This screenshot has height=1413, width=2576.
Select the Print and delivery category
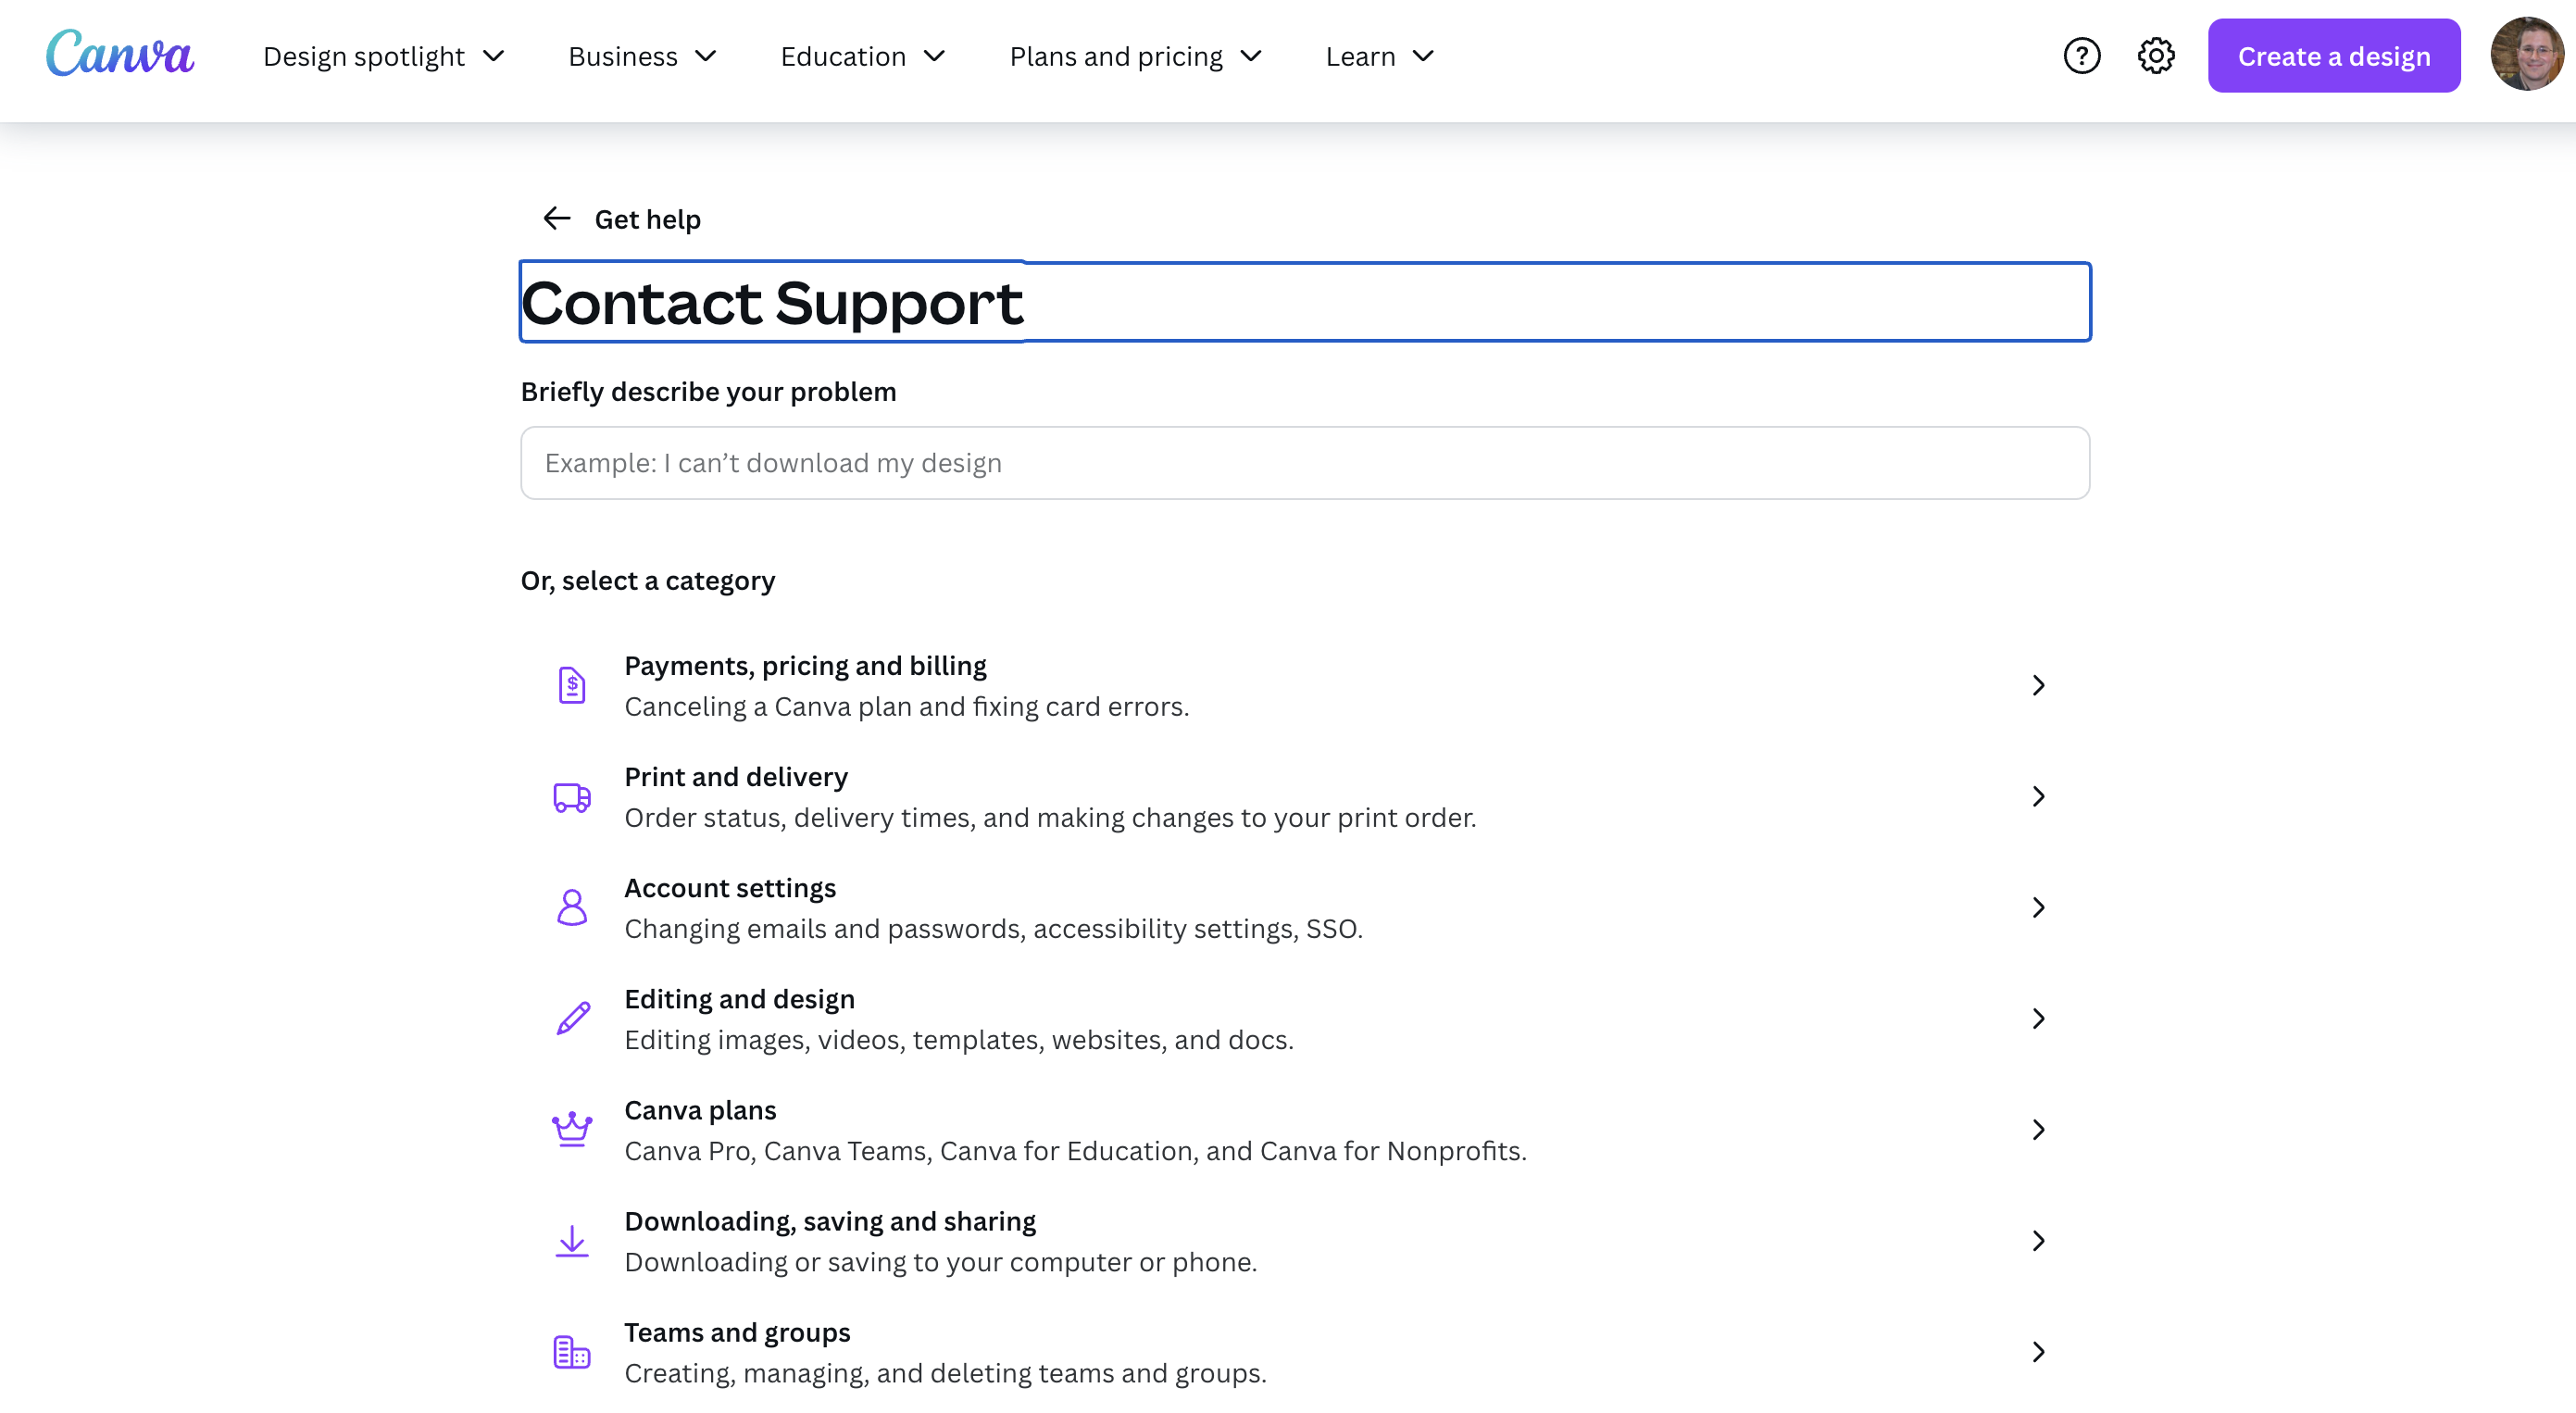click(x=1305, y=797)
